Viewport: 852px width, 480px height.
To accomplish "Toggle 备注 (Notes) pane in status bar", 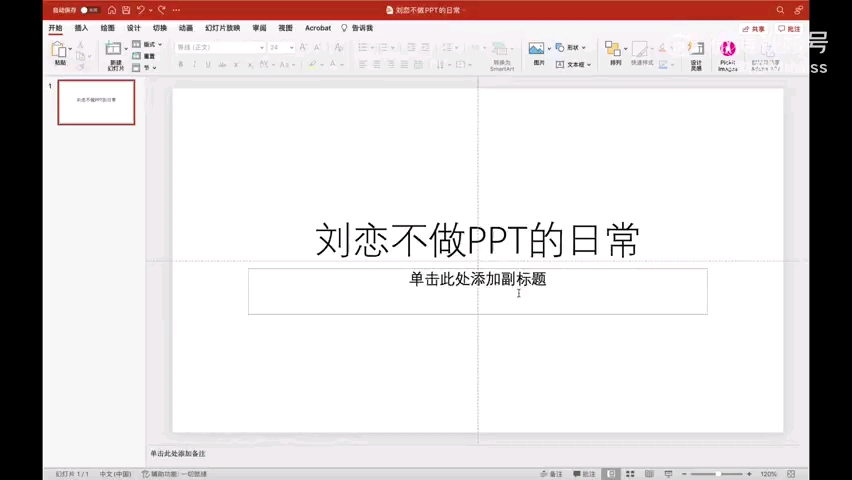I will [551, 474].
